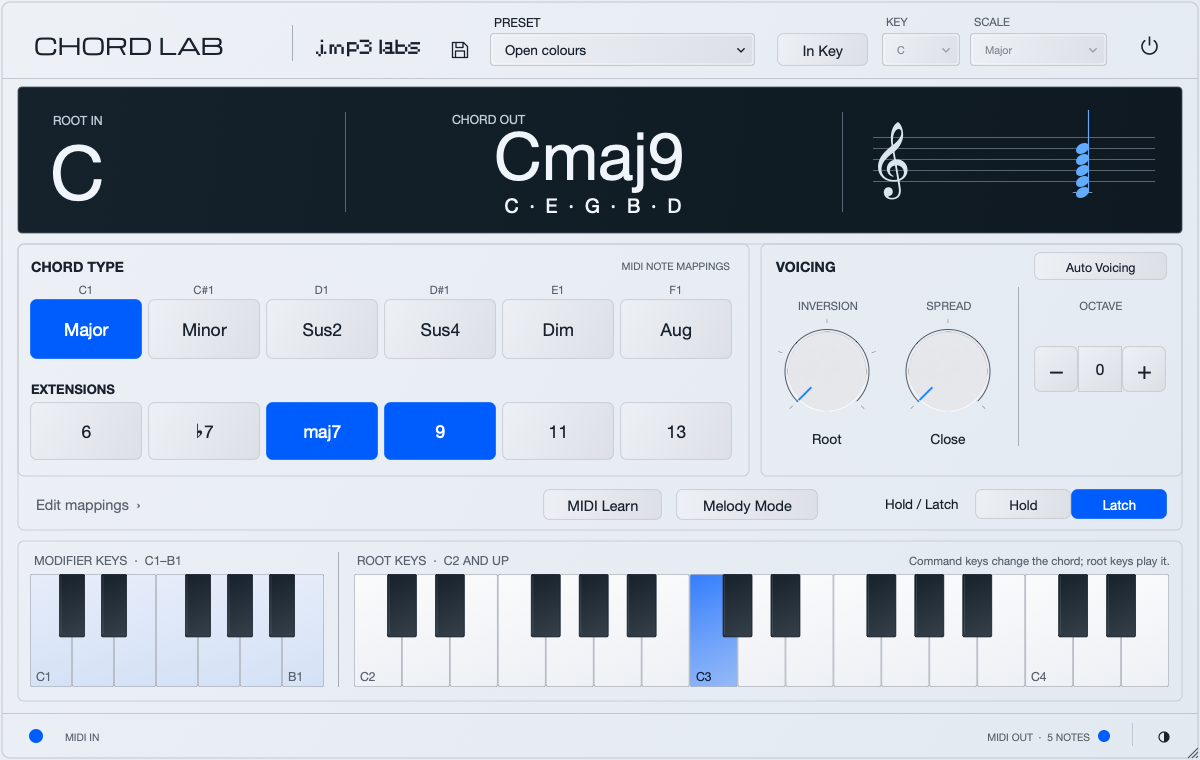The image size is (1200, 760).
Task: Select the Dim chord type
Action: (x=558, y=329)
